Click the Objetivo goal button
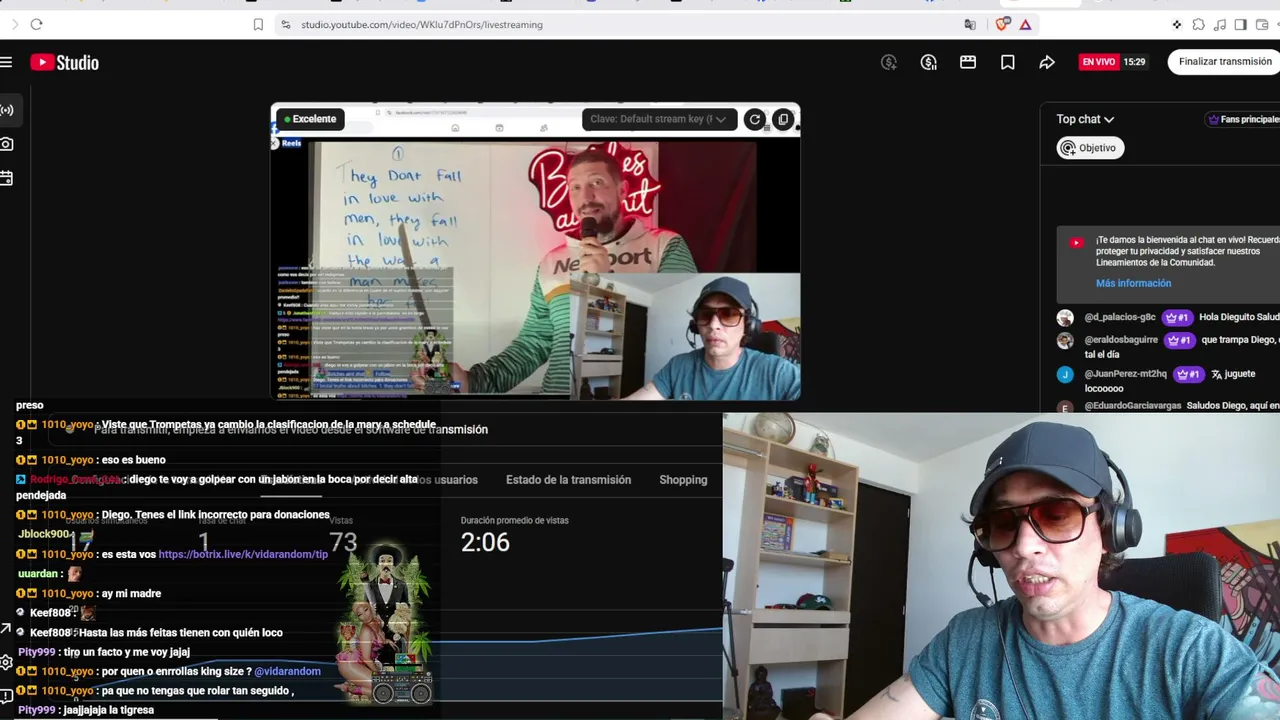The width and height of the screenshot is (1280, 720). [x=1090, y=148]
